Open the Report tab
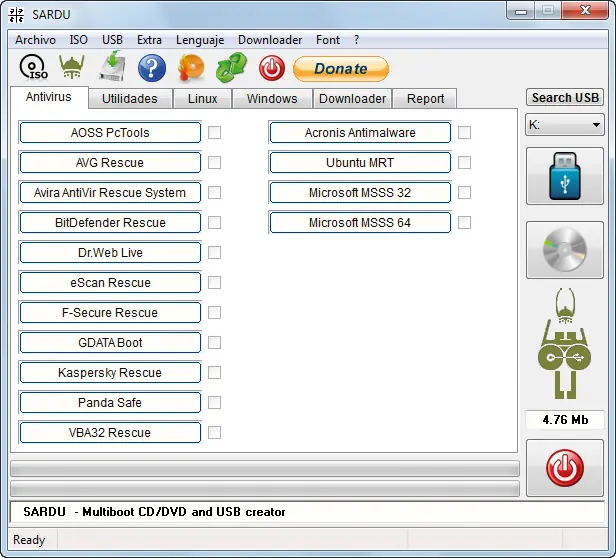The width and height of the screenshot is (616, 558). (425, 98)
